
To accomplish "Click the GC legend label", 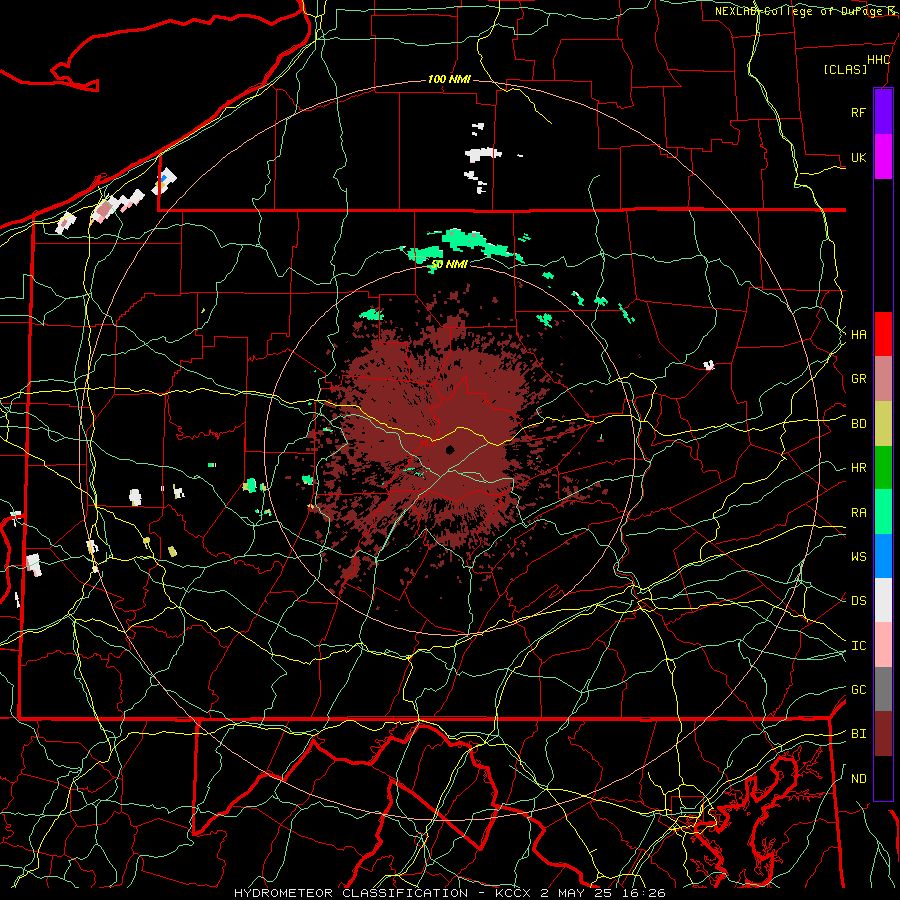I will pos(858,689).
